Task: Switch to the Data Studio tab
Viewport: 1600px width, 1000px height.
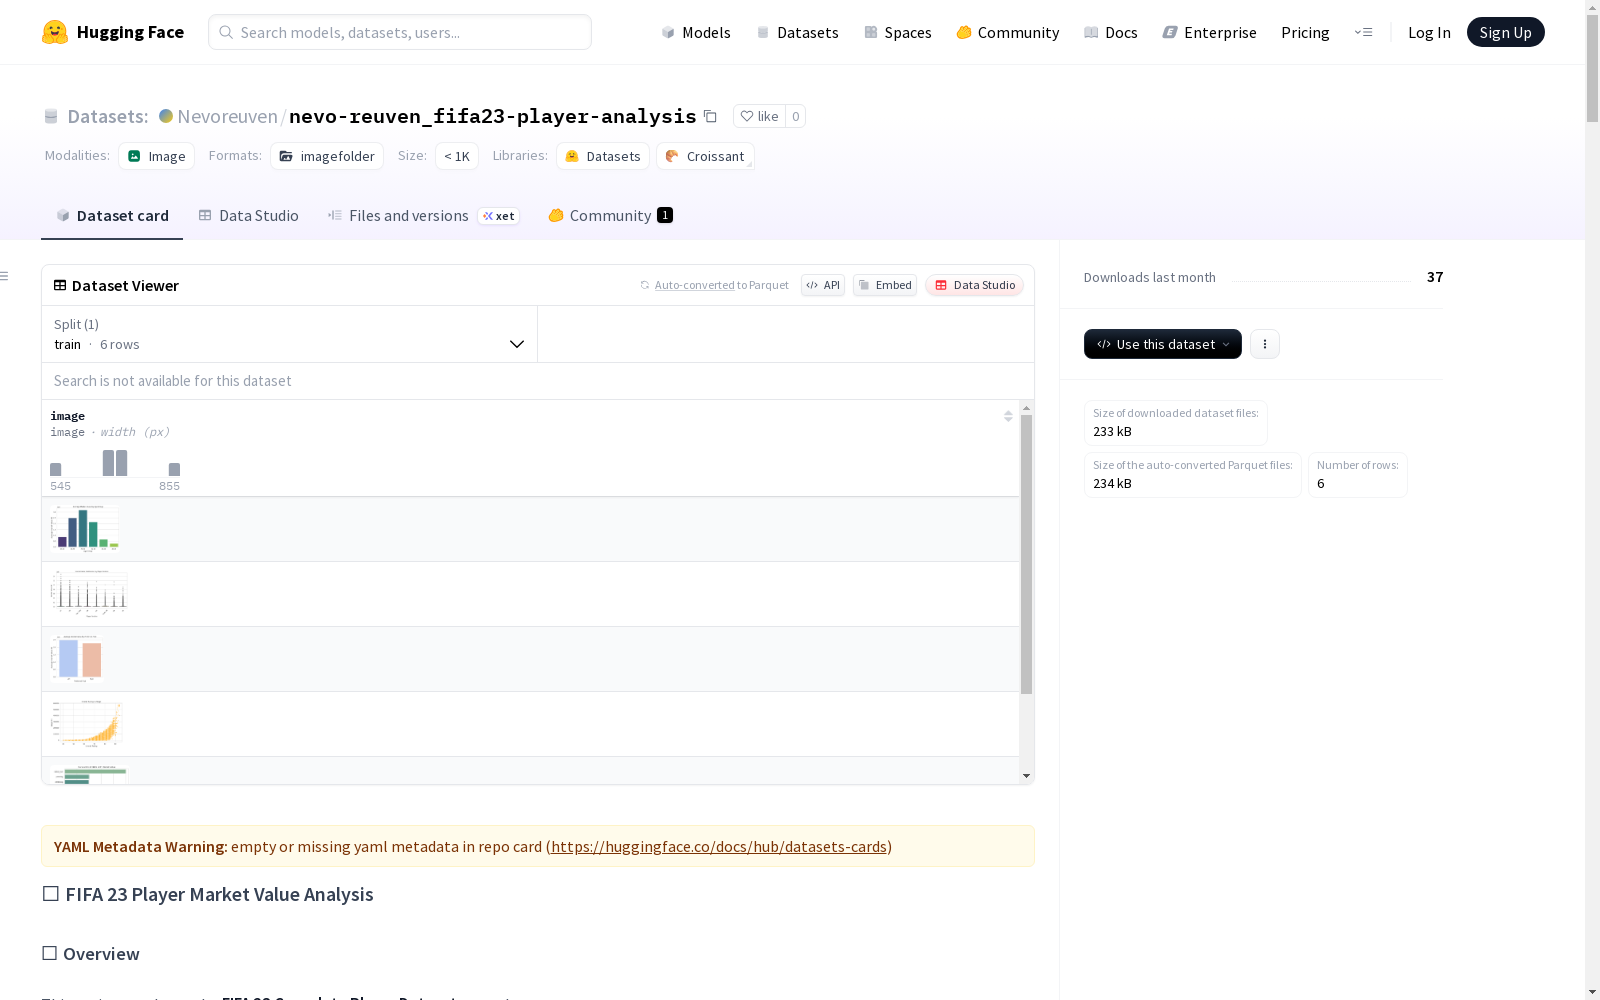Action: point(248,215)
